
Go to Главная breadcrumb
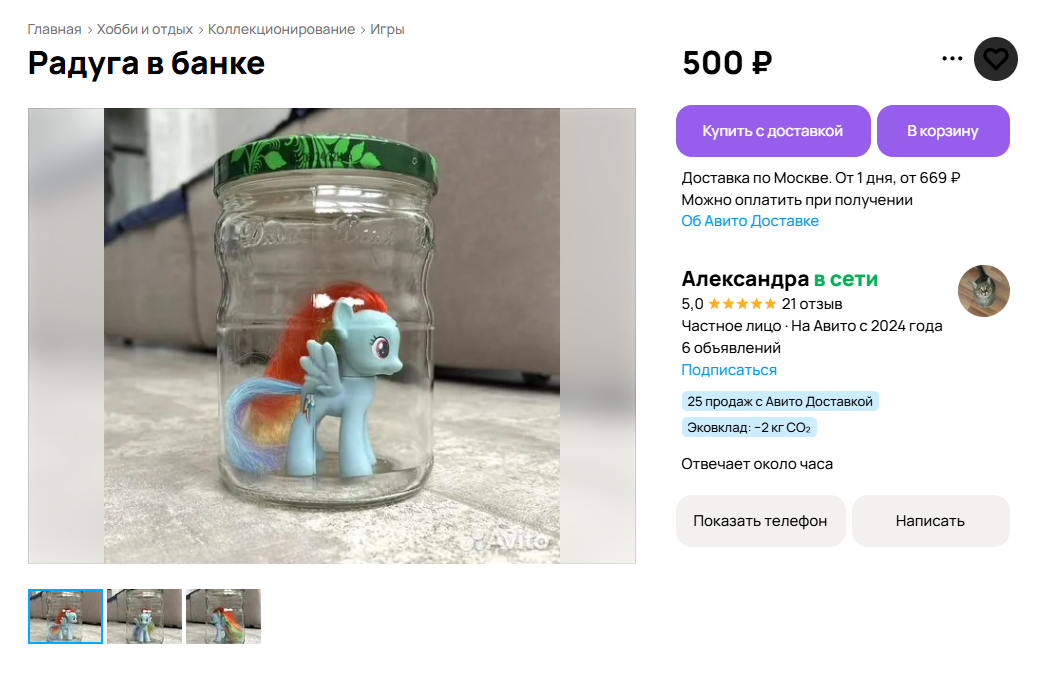(x=54, y=29)
